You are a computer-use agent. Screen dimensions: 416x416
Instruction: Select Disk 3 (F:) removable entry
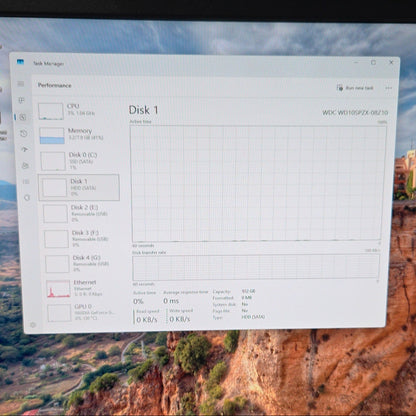[x=82, y=238]
